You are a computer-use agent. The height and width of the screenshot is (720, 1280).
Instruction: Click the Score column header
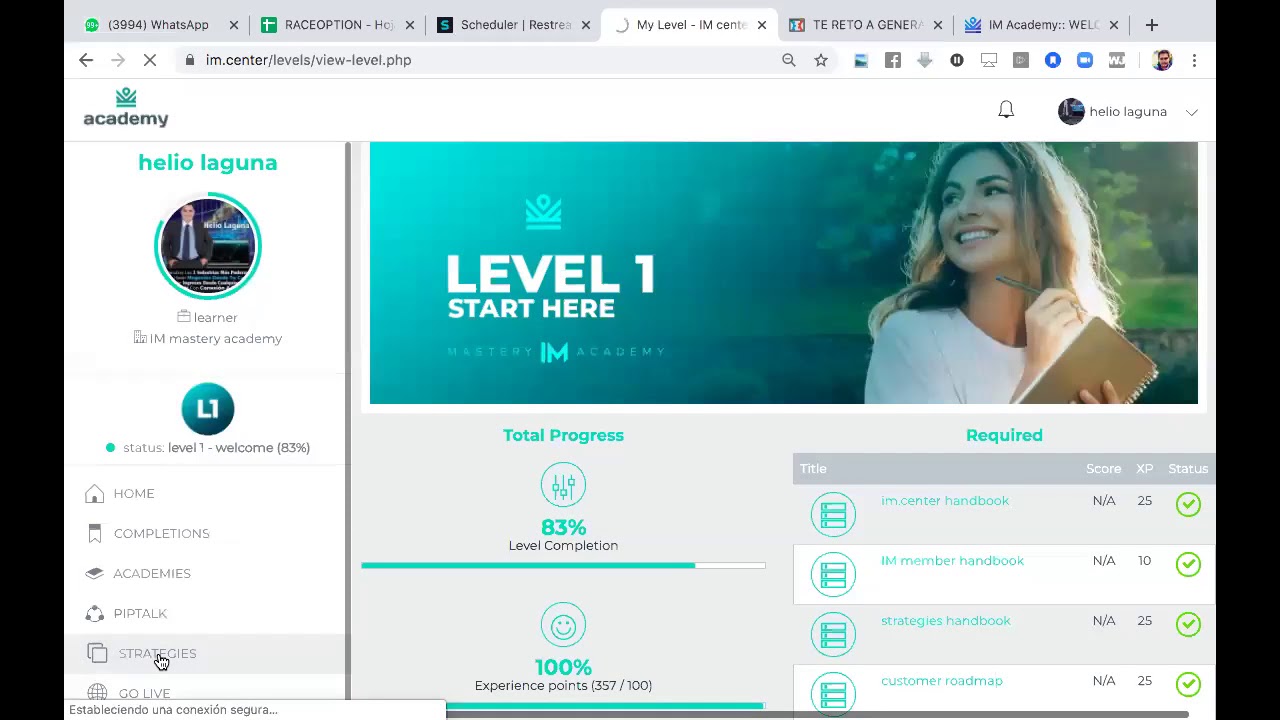[1104, 469]
